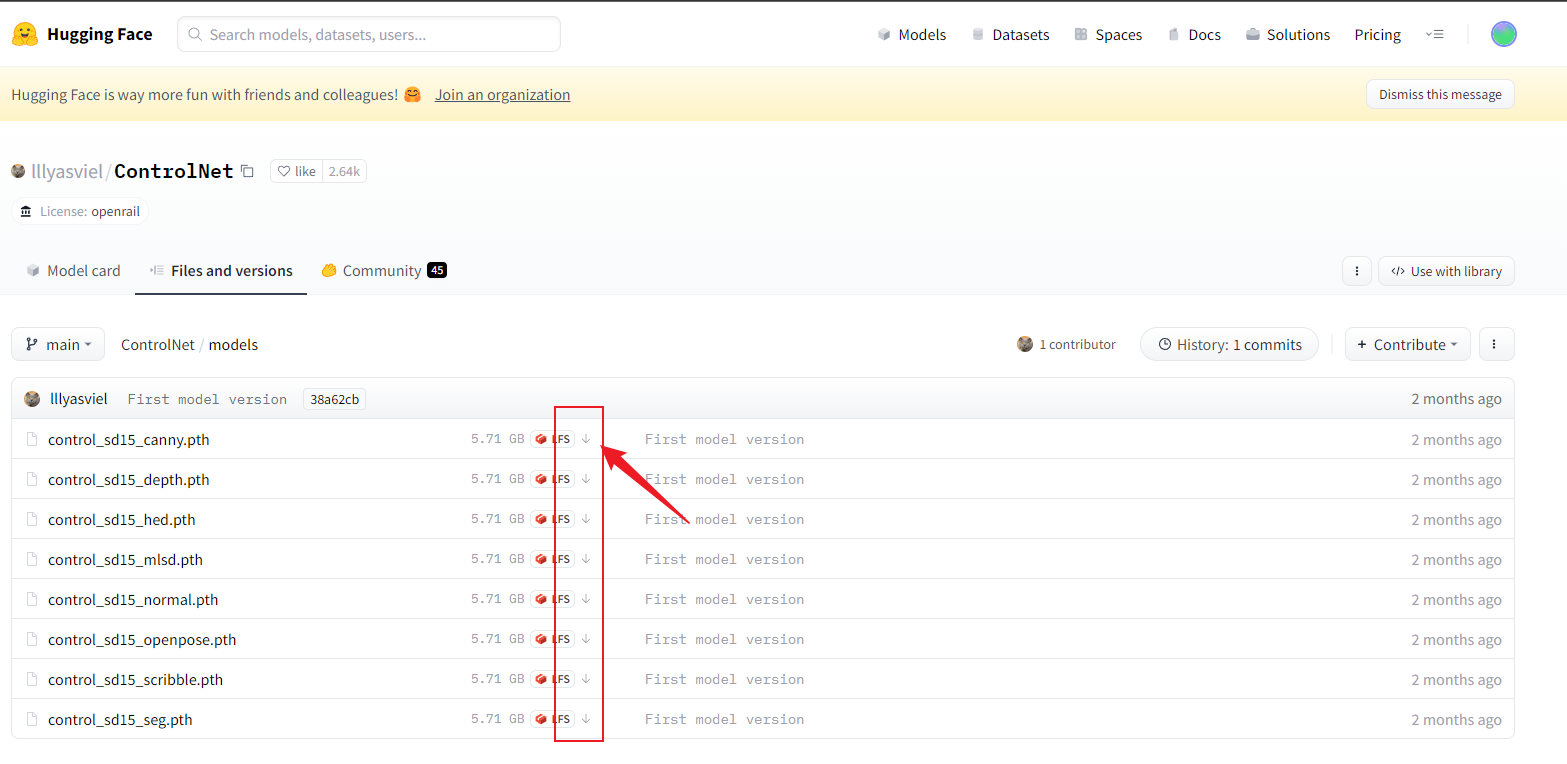Click '2 months ago' in control_sd15_seg.pth row
This screenshot has height=764, width=1567.
pyautogui.click(x=1456, y=720)
